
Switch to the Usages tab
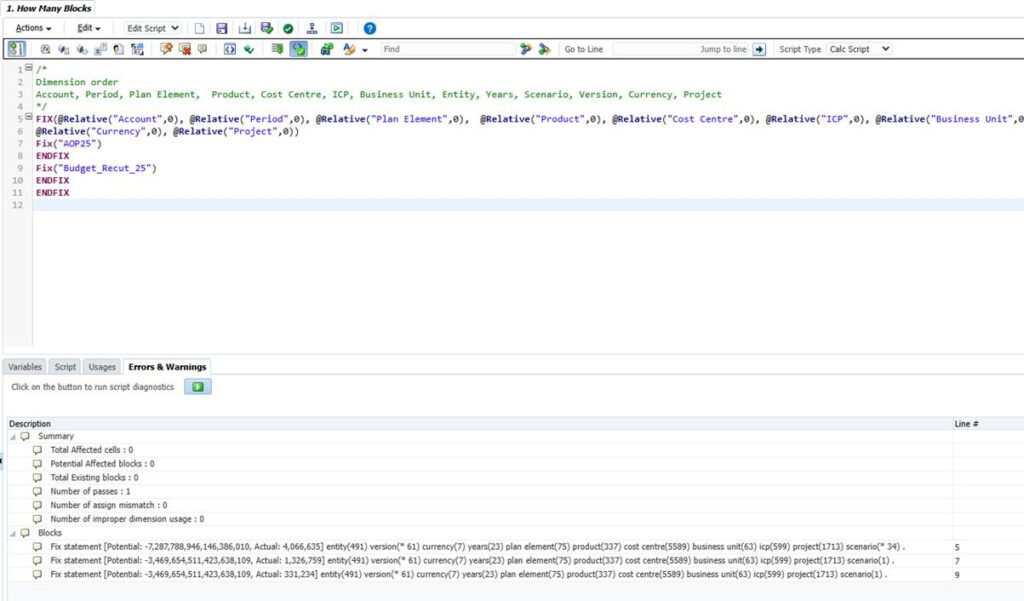click(x=102, y=367)
